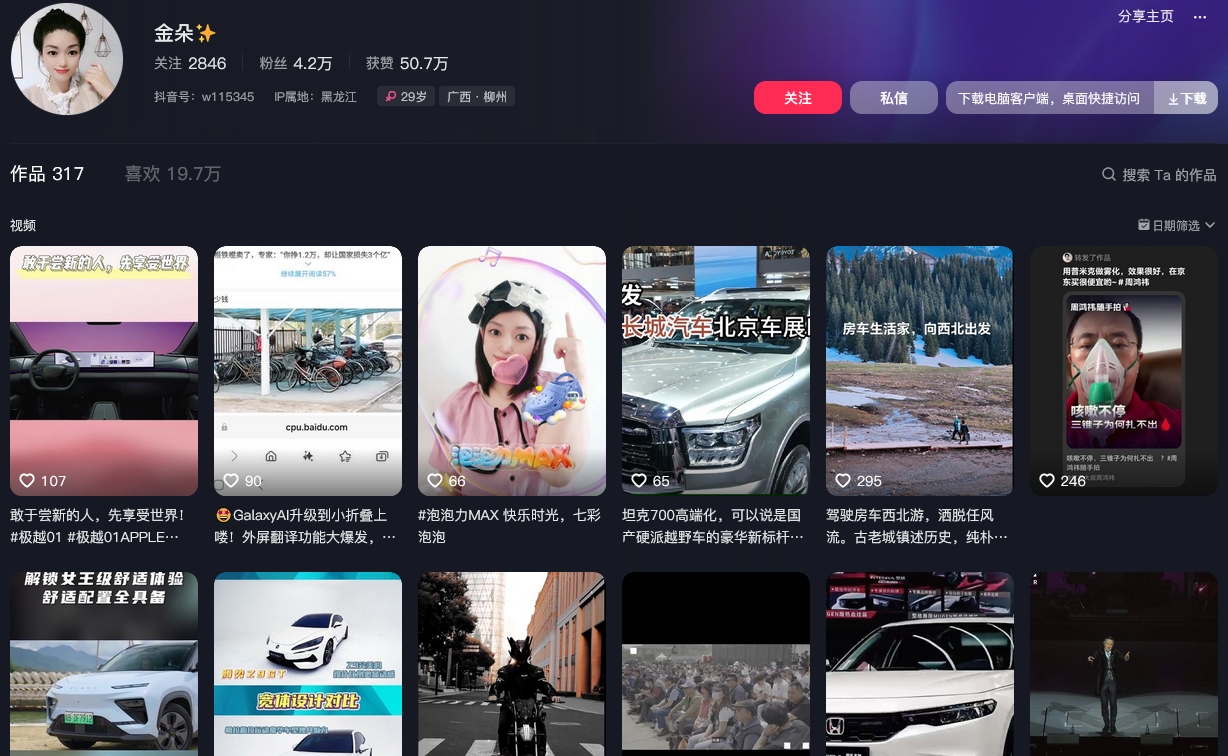Open the seated audience crowd video thumbnail
Viewport: 1228px width, 756px height.
point(716,664)
